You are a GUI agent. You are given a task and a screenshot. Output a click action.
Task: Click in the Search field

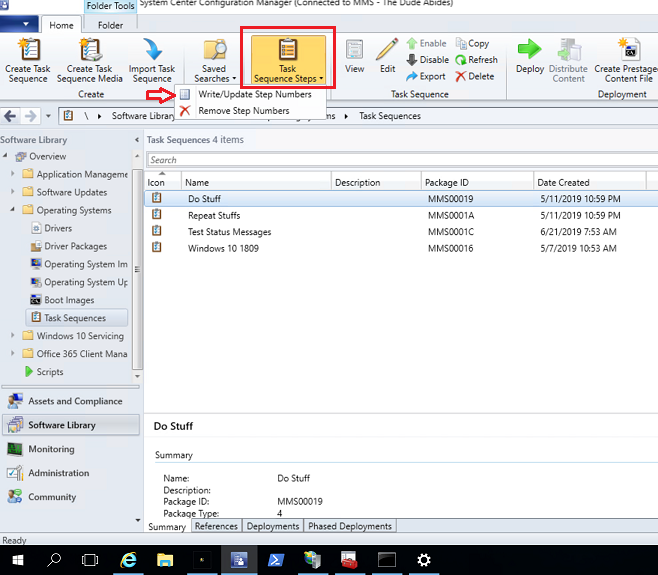click(402, 160)
